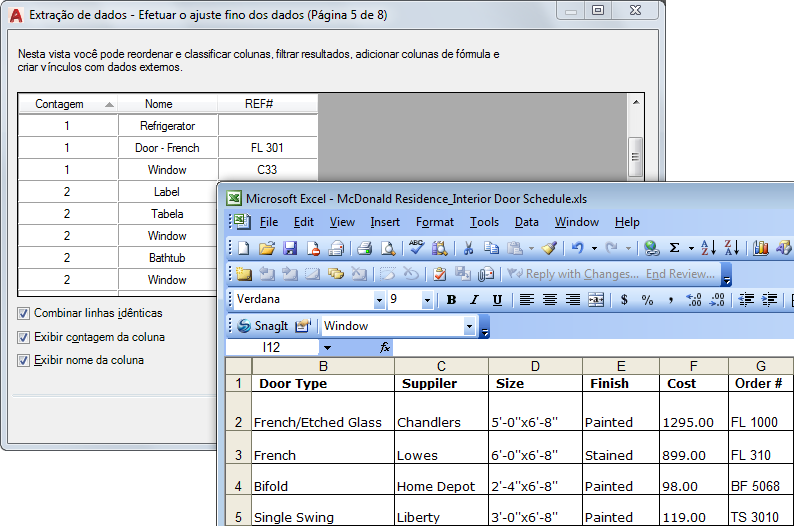The width and height of the screenshot is (794, 526).
Task: Expand the Undo history dropdown arrow
Action: [594, 248]
